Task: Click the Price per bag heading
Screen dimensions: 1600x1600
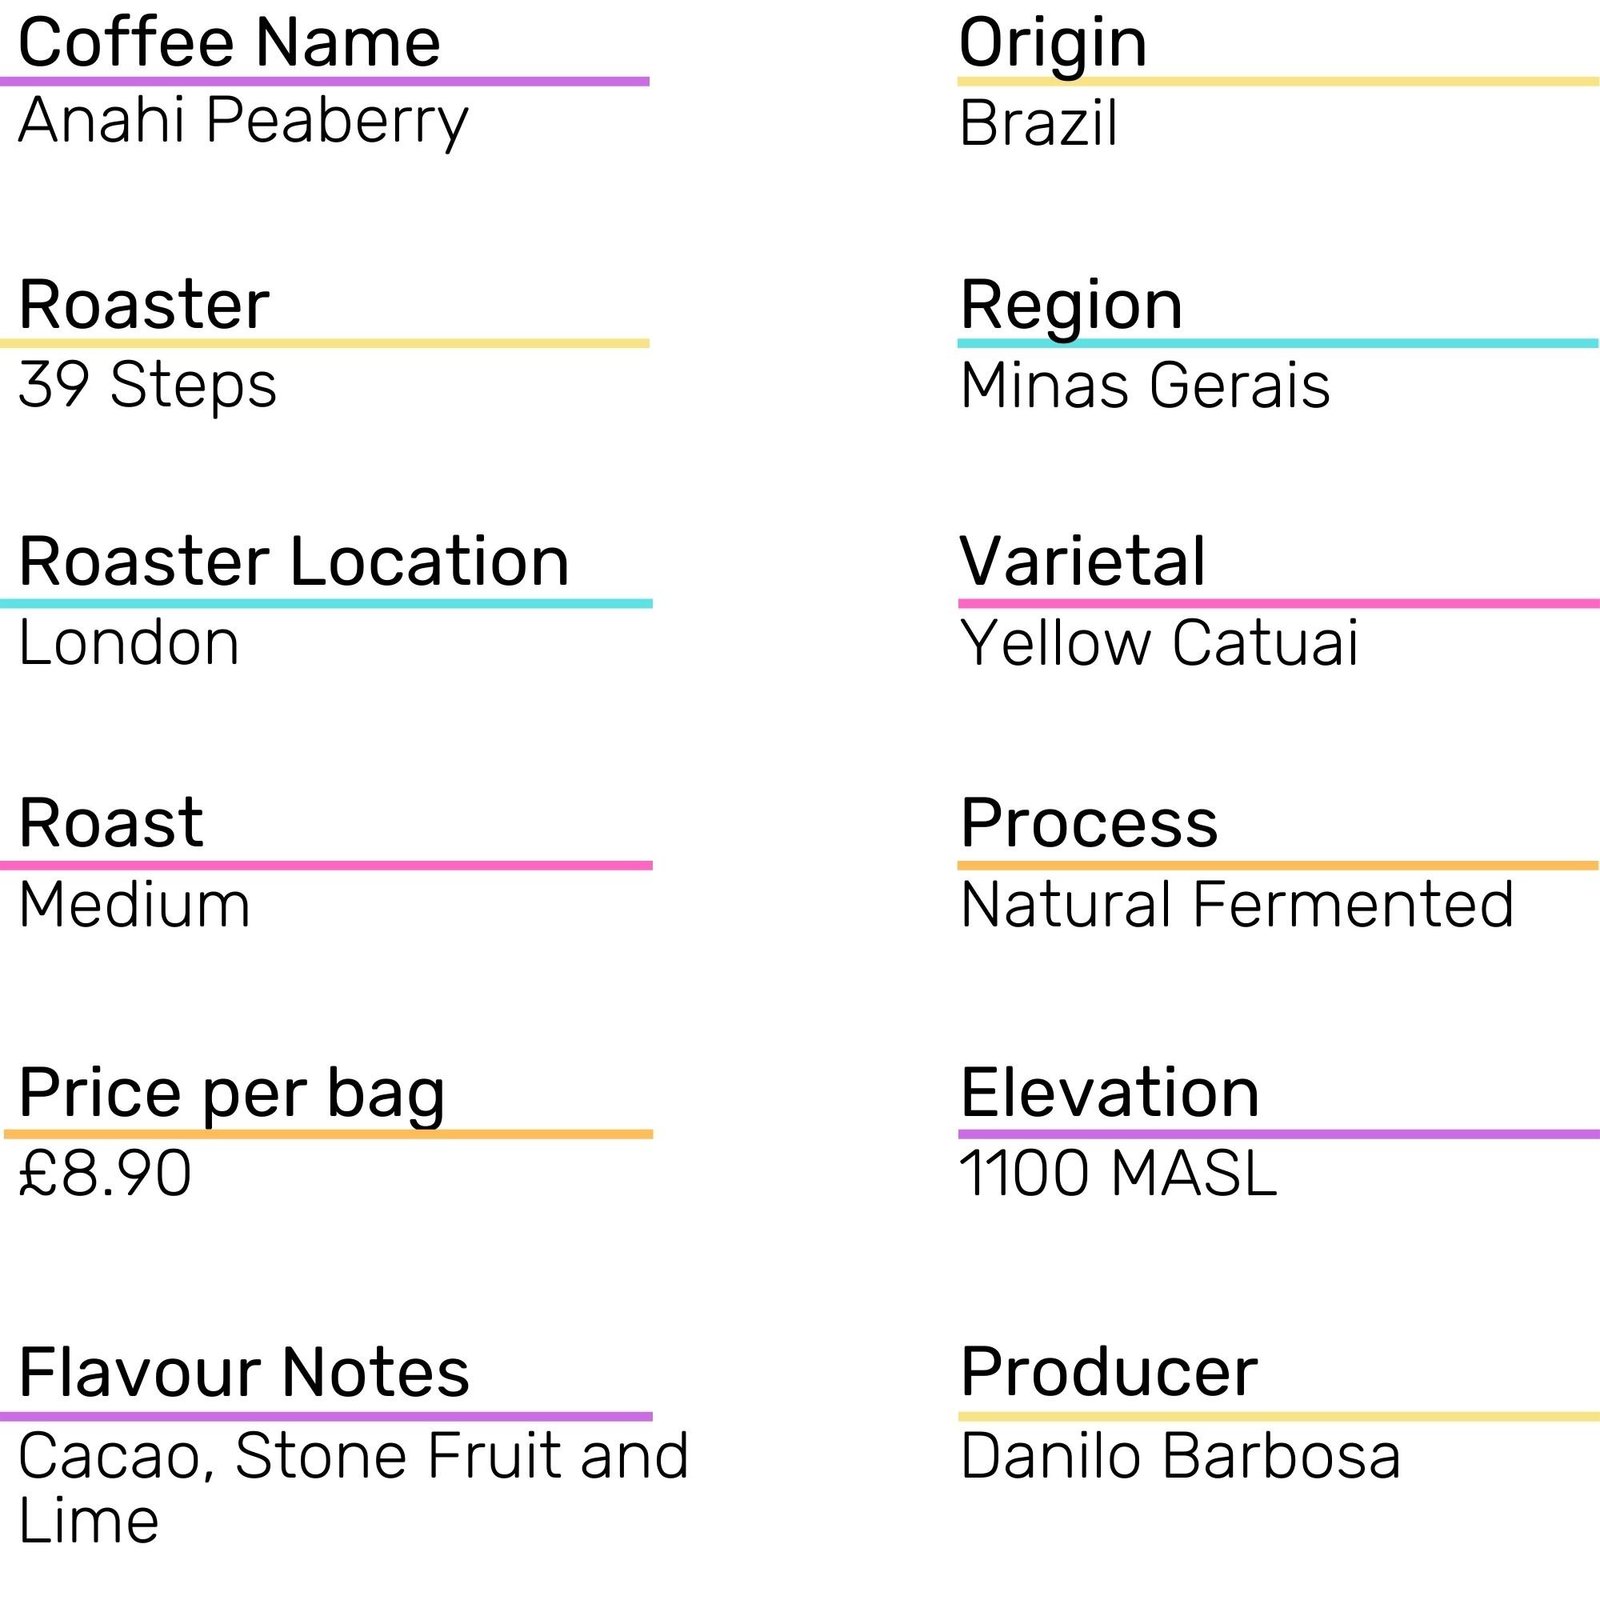Action: click(232, 1093)
